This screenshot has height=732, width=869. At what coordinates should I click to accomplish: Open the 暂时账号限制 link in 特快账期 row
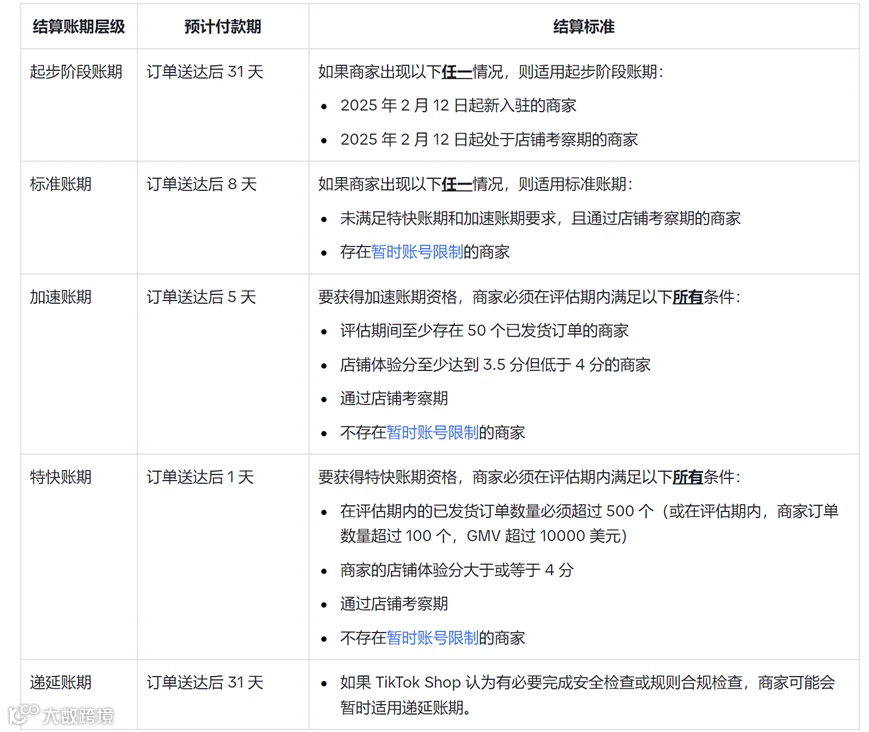click(432, 638)
